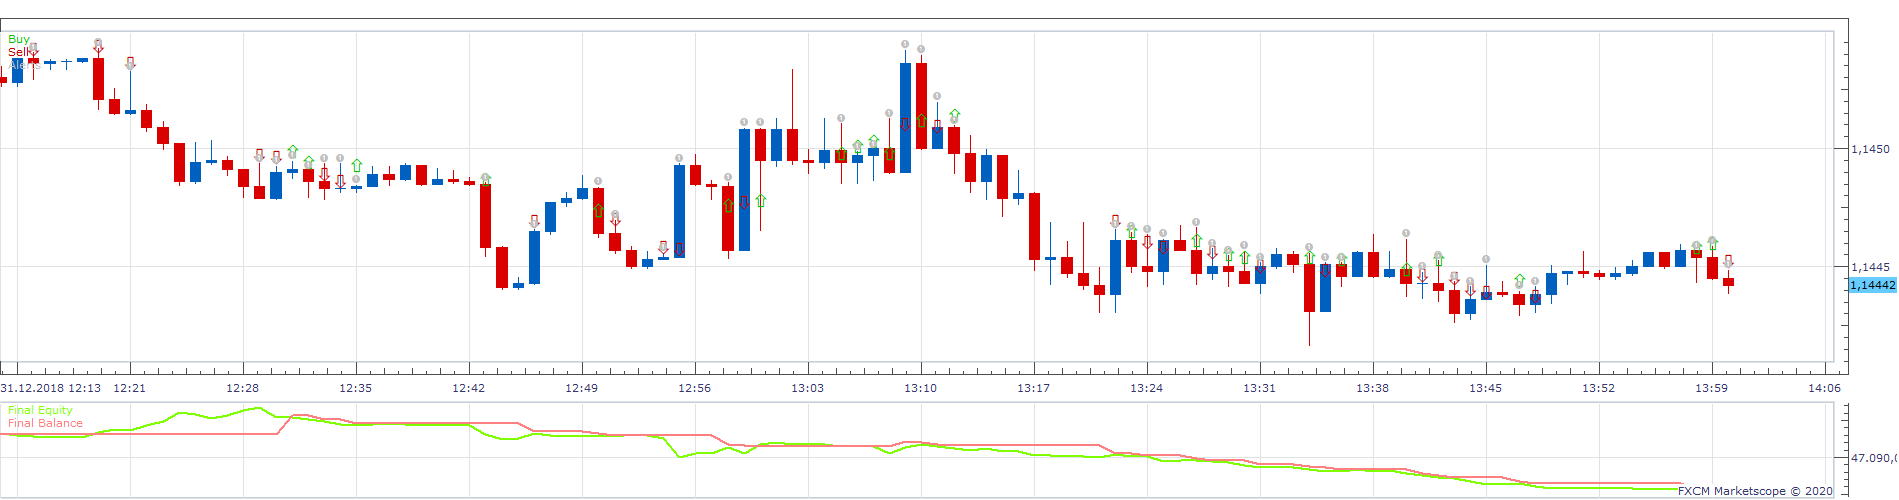Image resolution: width=1899 pixels, height=500 pixels.
Task: Select the Final Equity legend label
Action: pyautogui.click(x=40, y=410)
